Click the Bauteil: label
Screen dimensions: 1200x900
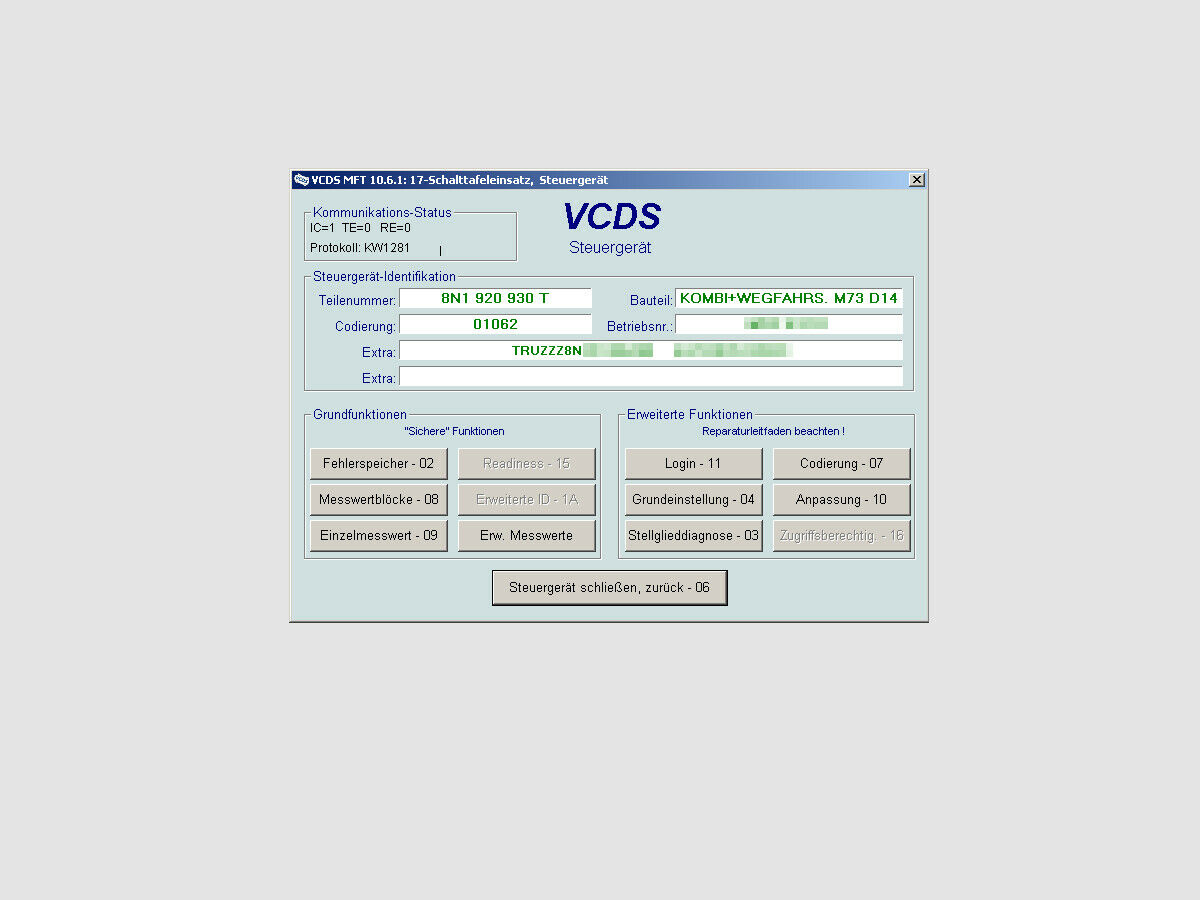click(x=651, y=300)
